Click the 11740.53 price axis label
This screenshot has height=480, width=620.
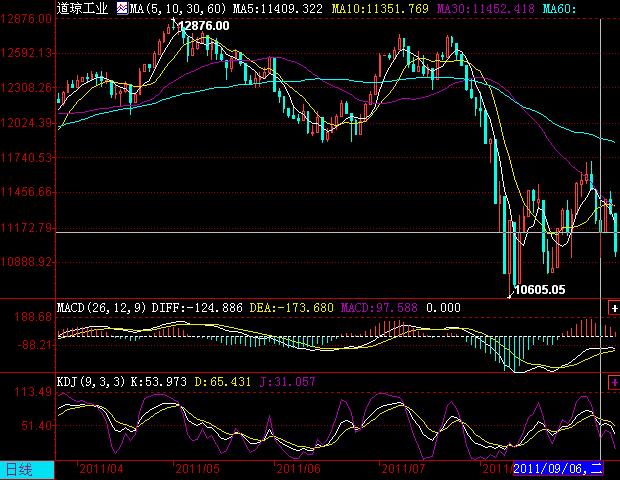[26, 158]
